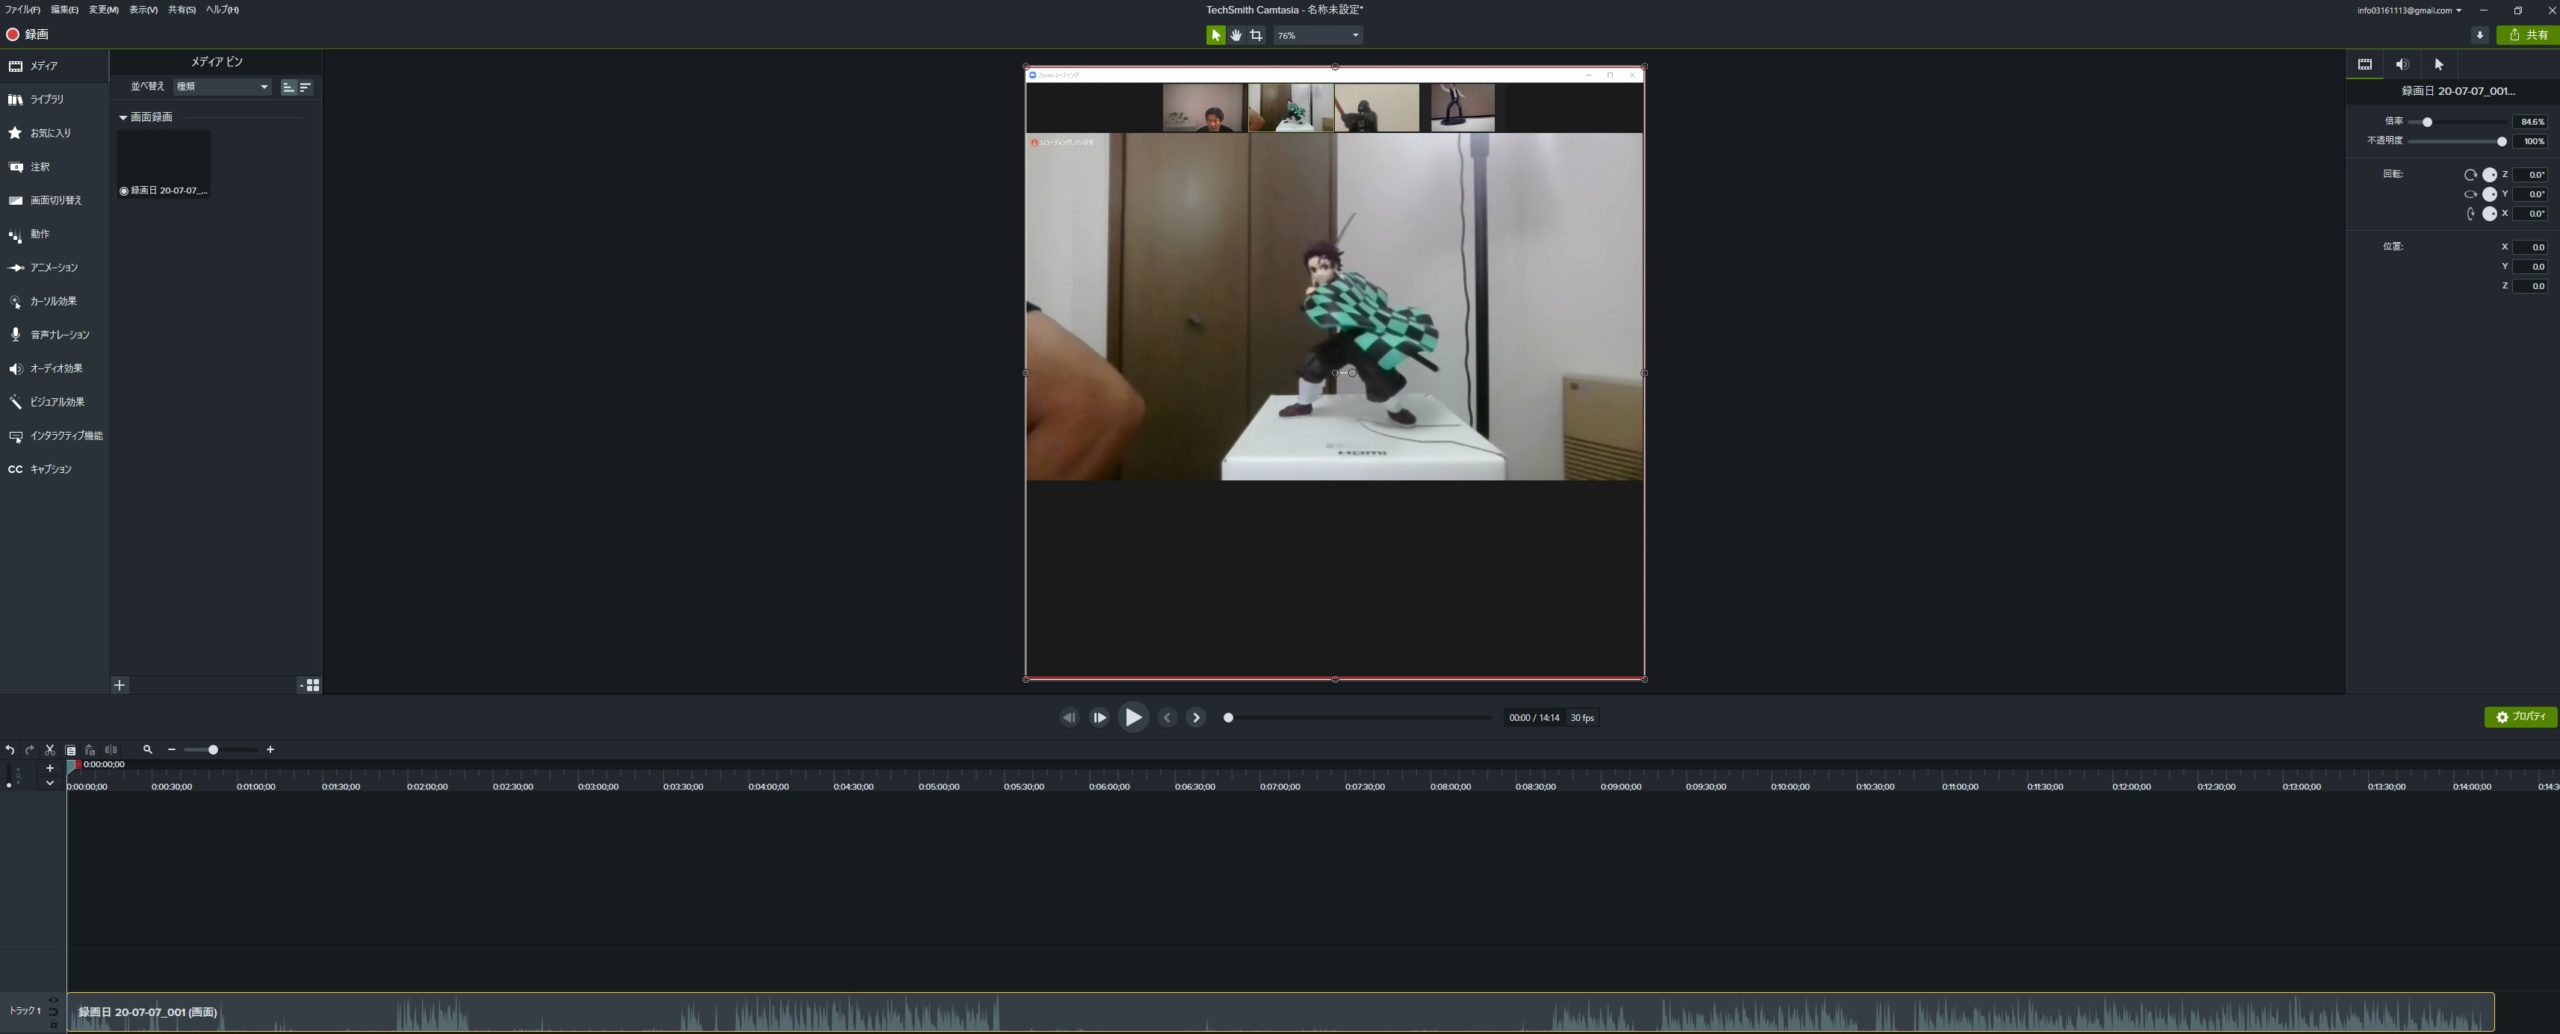Play the video preview
Viewport: 2560px width, 1034px height.
click(x=1133, y=718)
